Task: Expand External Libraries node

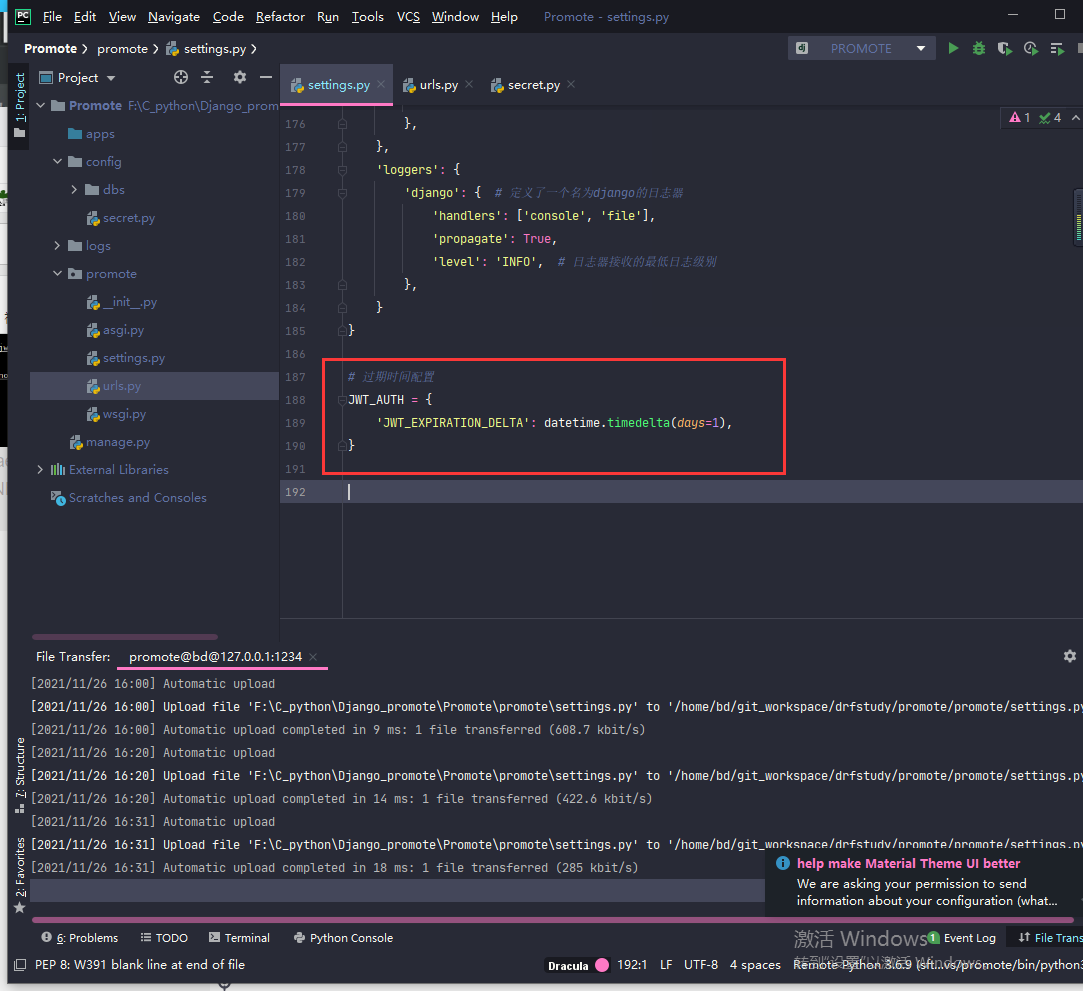Action: (x=41, y=470)
